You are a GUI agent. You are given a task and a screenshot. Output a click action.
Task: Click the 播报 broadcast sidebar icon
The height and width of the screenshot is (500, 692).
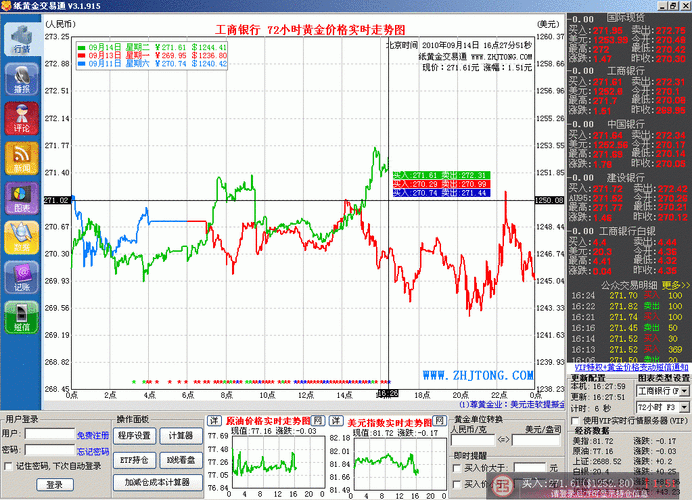coord(20,81)
